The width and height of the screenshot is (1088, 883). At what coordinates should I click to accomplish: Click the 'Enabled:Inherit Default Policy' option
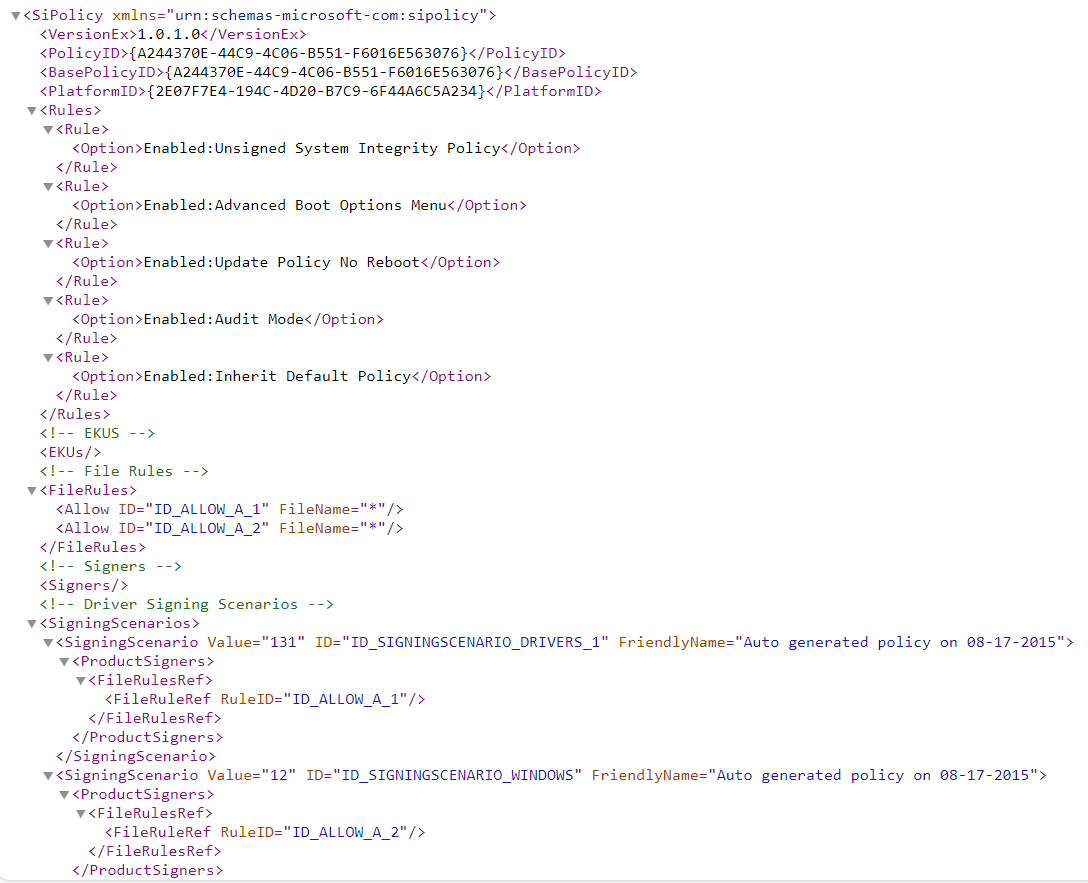[278, 376]
